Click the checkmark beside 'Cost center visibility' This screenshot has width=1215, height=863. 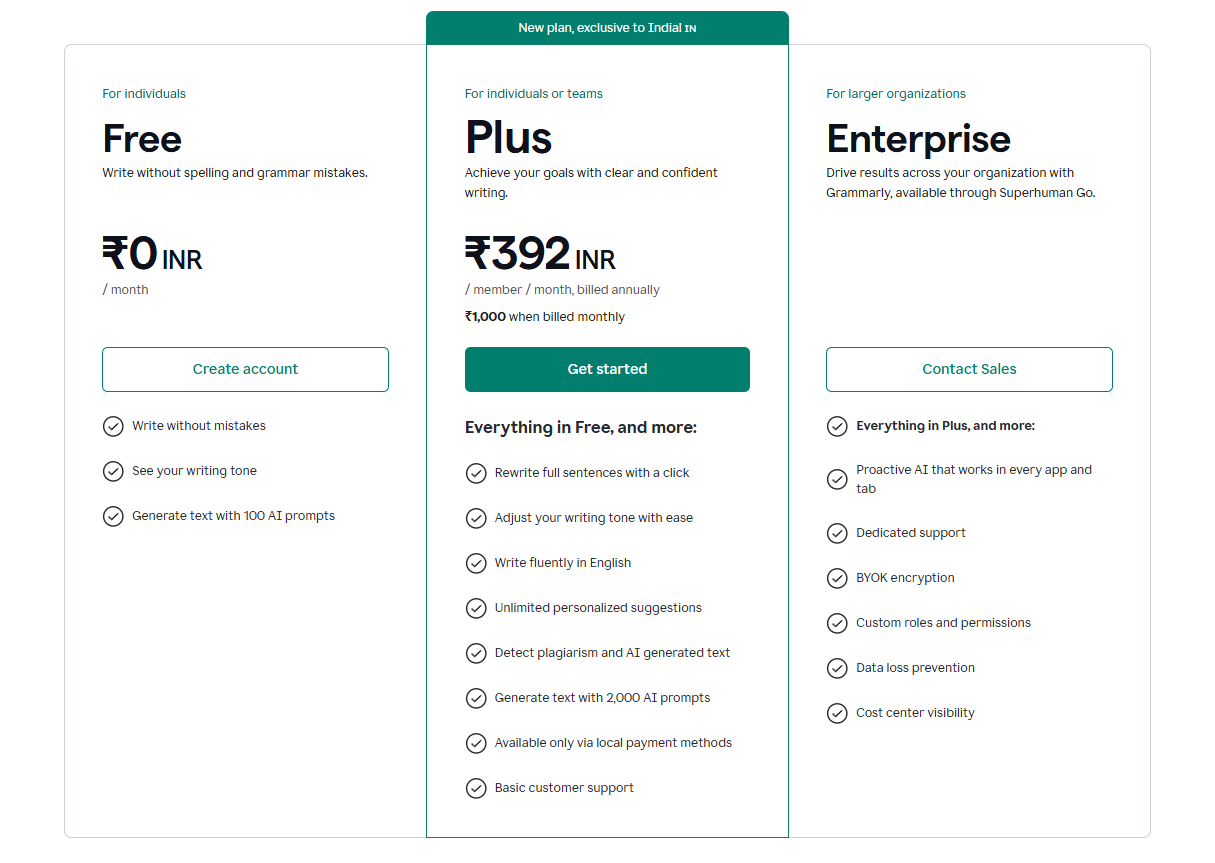[837, 713]
